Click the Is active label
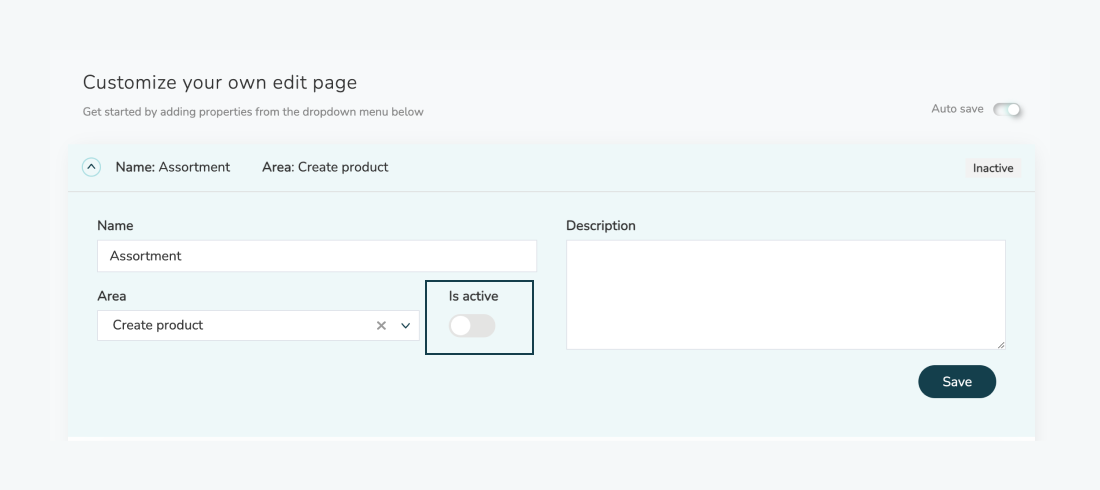This screenshot has width=1100, height=490. click(x=474, y=296)
